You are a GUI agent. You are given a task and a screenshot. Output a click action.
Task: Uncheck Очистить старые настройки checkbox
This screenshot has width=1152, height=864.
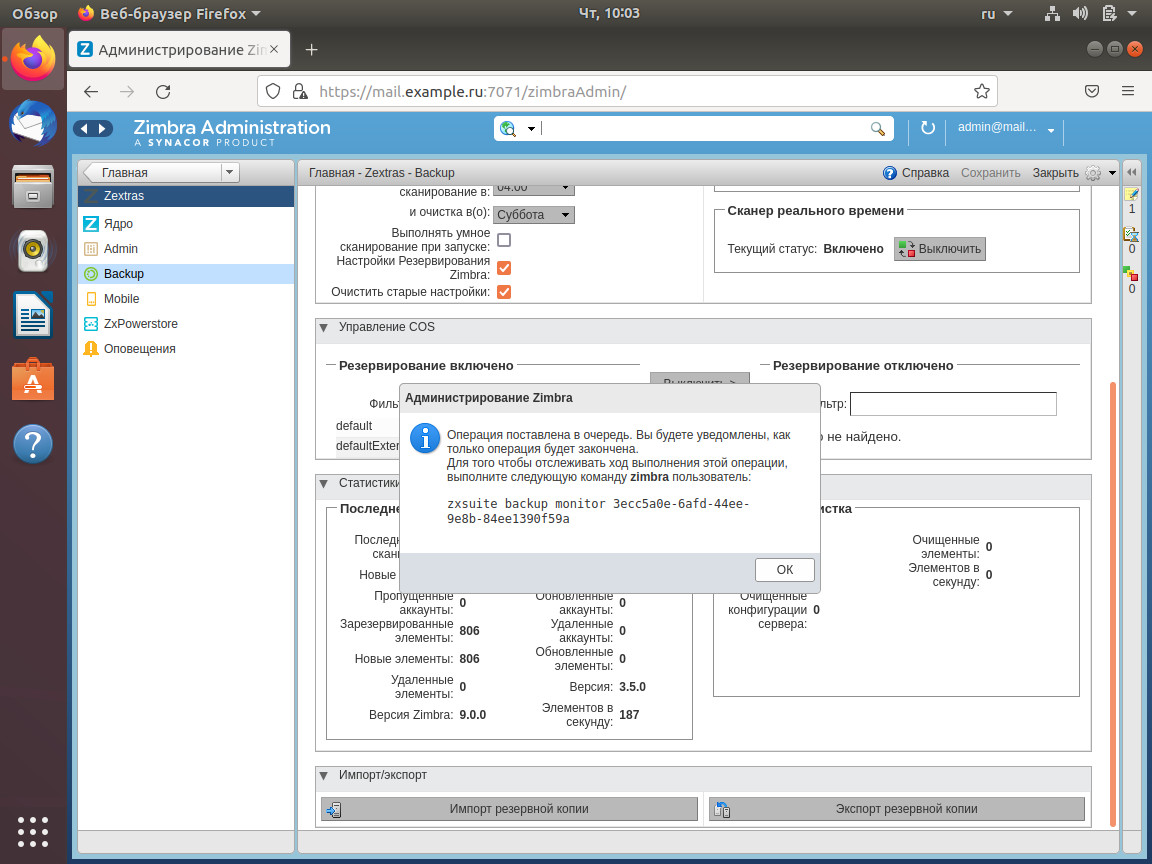(x=504, y=292)
